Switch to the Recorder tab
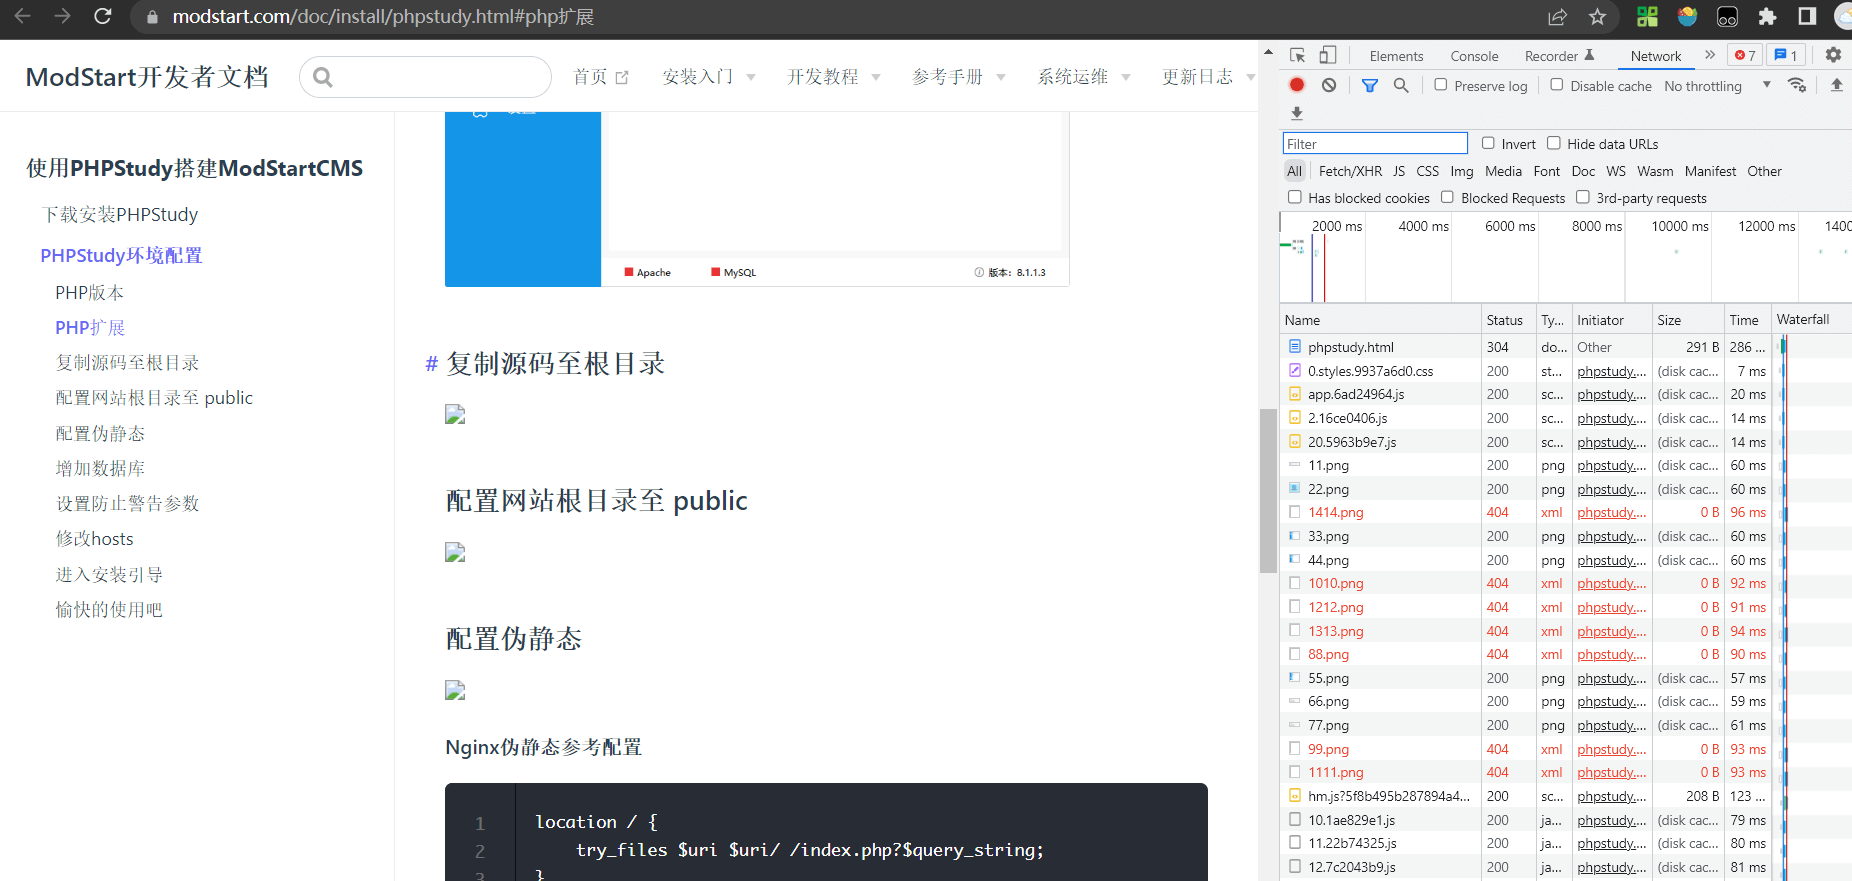1852x881 pixels. pos(1559,56)
